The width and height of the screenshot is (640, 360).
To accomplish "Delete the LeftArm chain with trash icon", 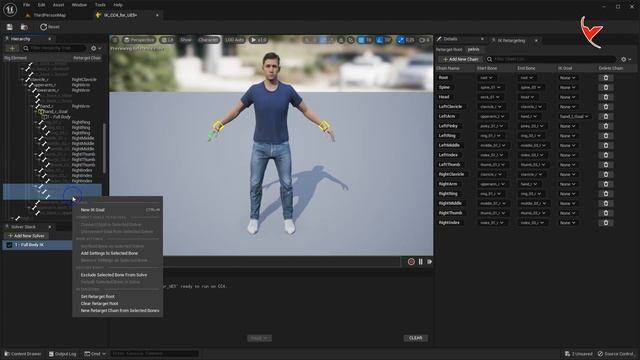I will (x=606, y=116).
